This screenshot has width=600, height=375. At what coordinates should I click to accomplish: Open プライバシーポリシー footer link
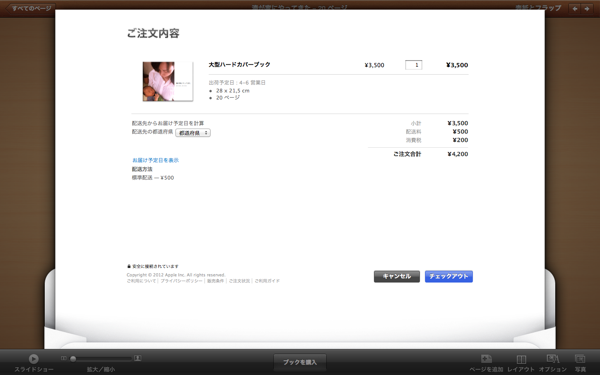click(181, 281)
